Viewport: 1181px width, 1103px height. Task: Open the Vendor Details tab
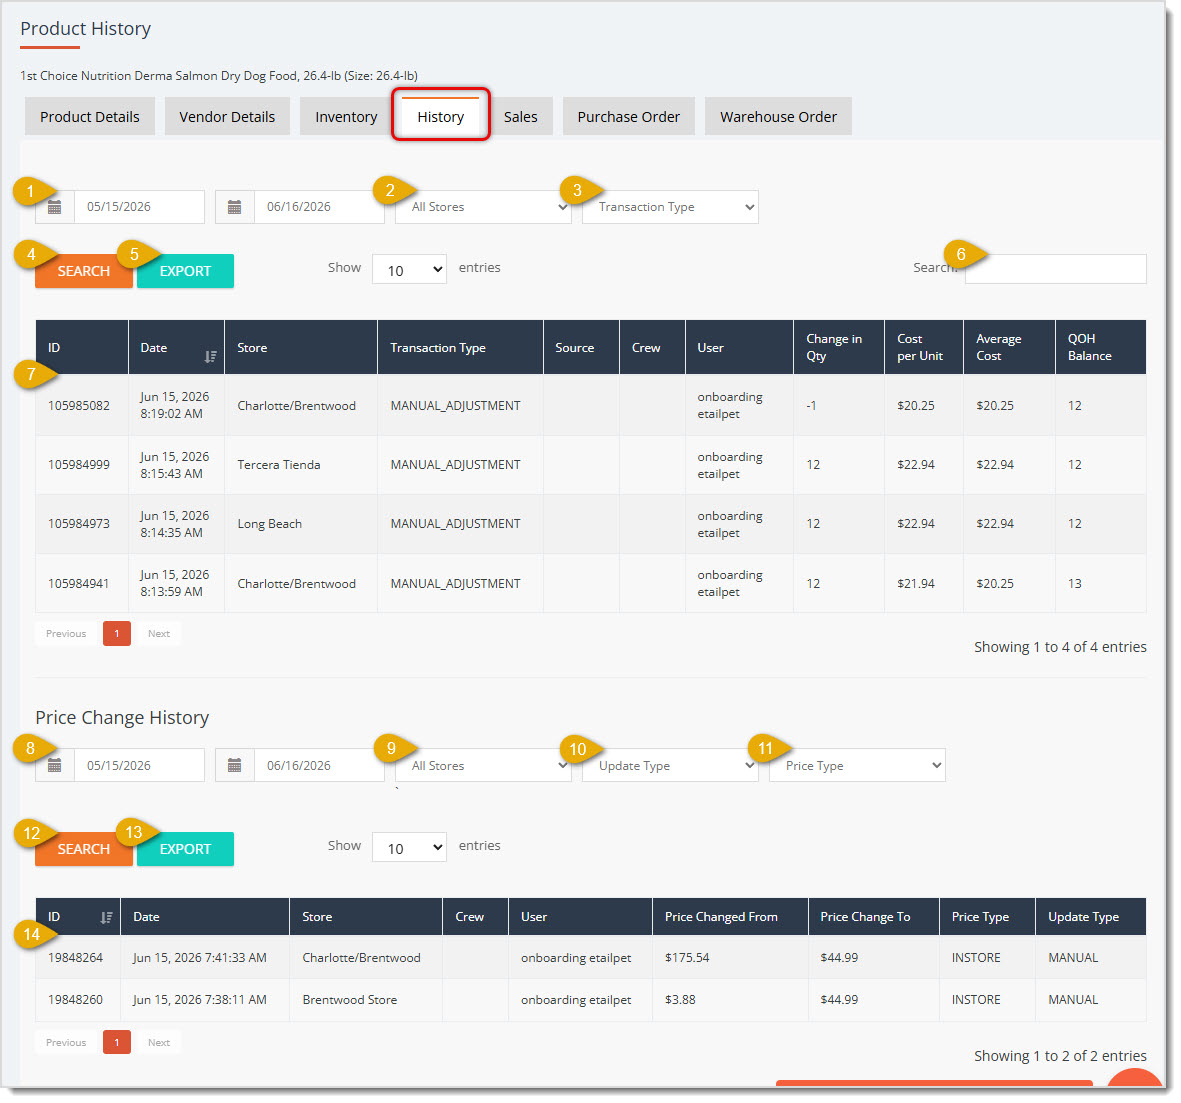pos(227,117)
